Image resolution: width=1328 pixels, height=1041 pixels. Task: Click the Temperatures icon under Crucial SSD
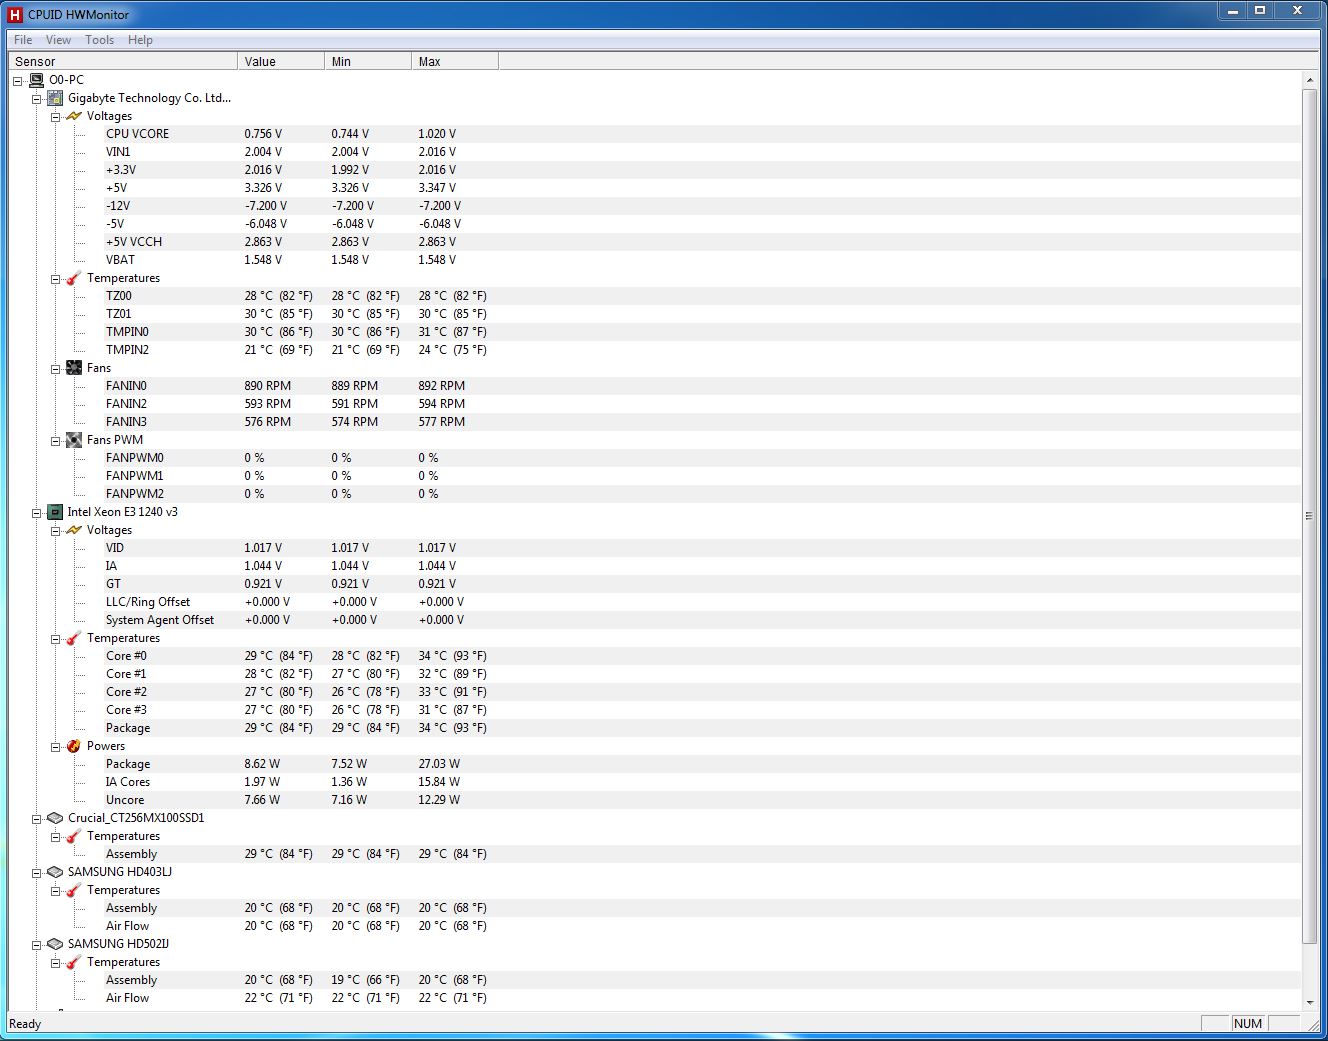pos(74,836)
